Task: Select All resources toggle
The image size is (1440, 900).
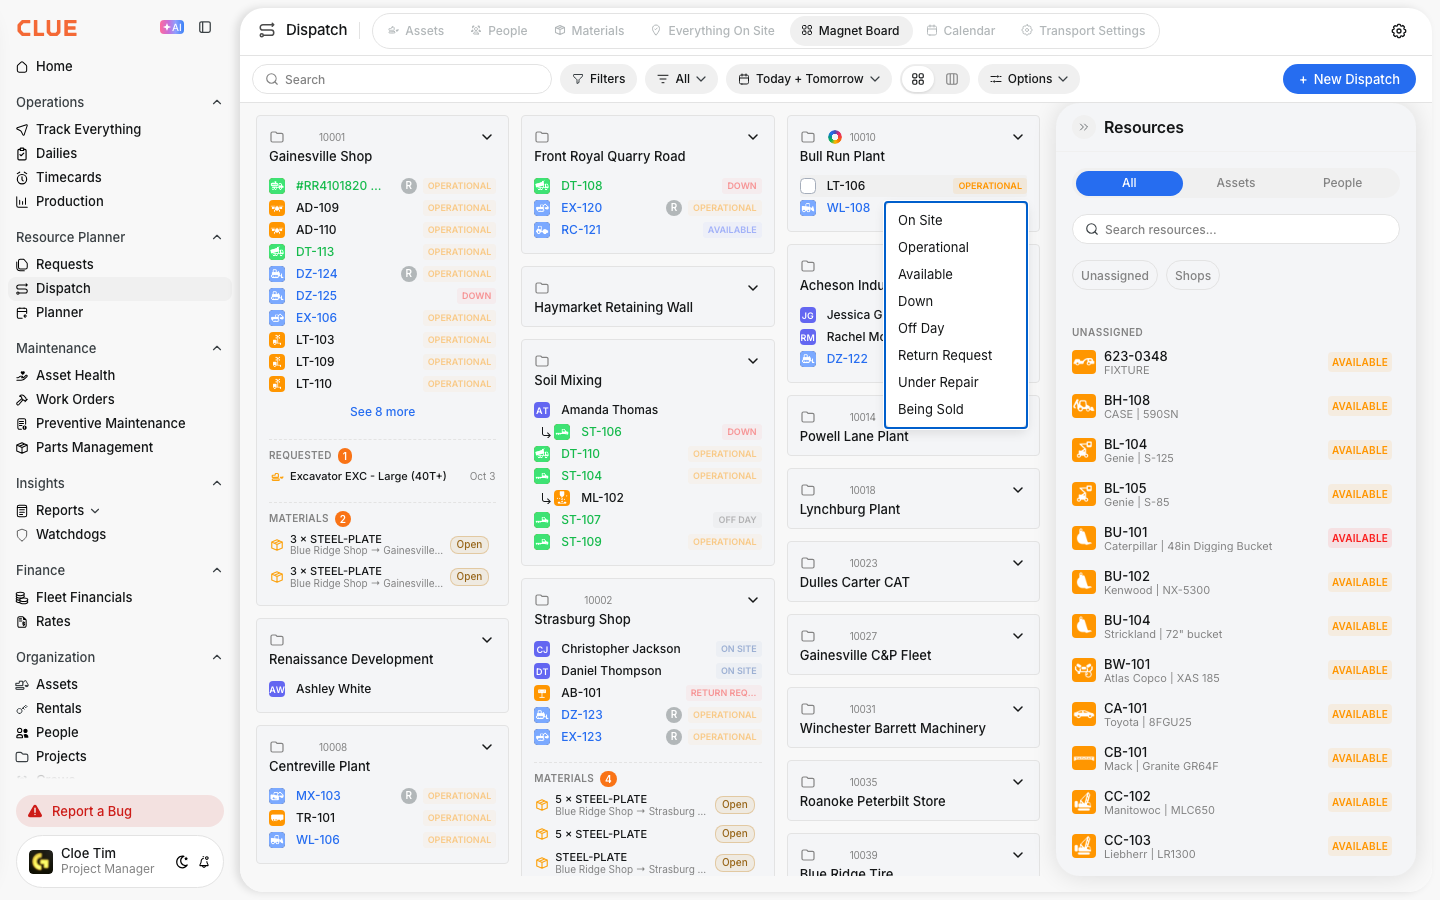Action: [x=1129, y=183]
